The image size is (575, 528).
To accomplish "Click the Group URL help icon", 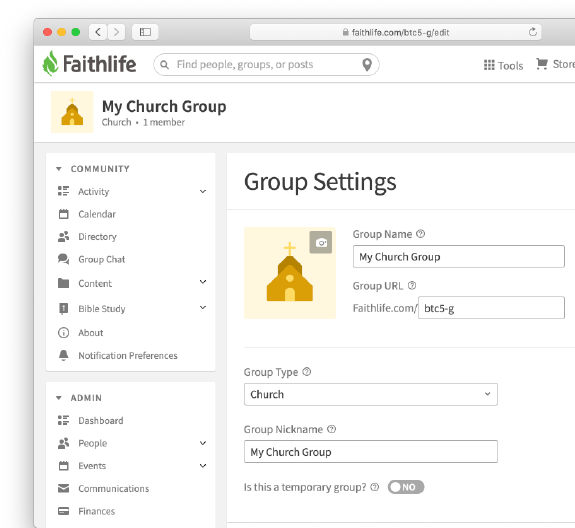I will [x=412, y=285].
